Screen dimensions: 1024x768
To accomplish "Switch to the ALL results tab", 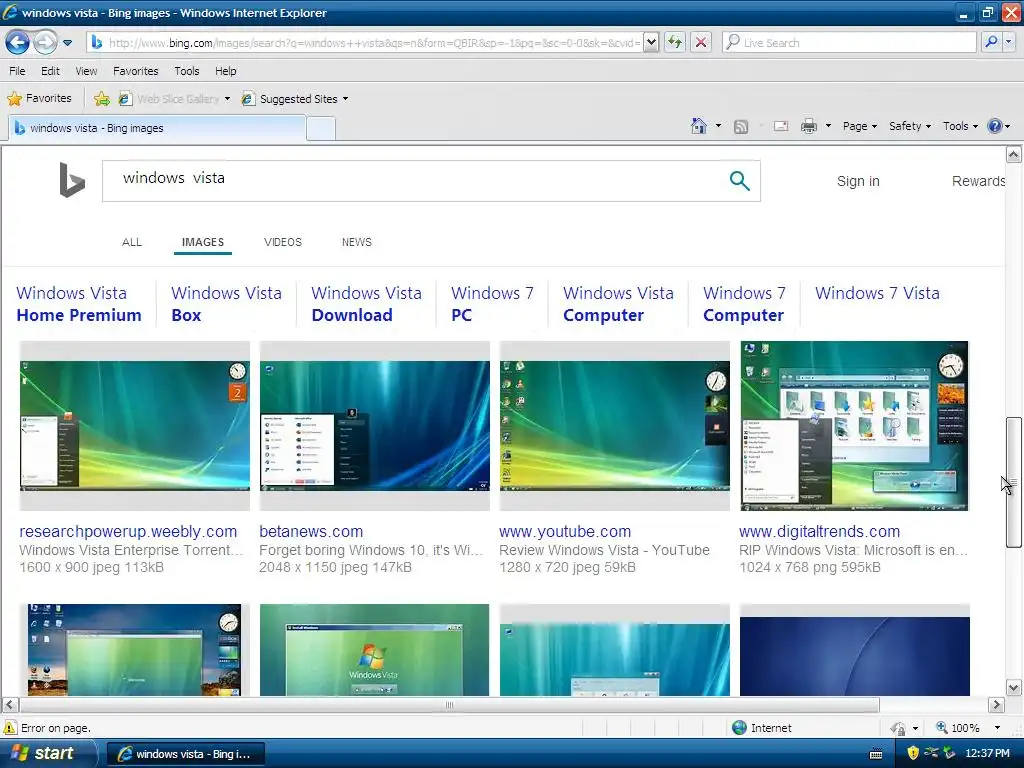I will 132,242.
